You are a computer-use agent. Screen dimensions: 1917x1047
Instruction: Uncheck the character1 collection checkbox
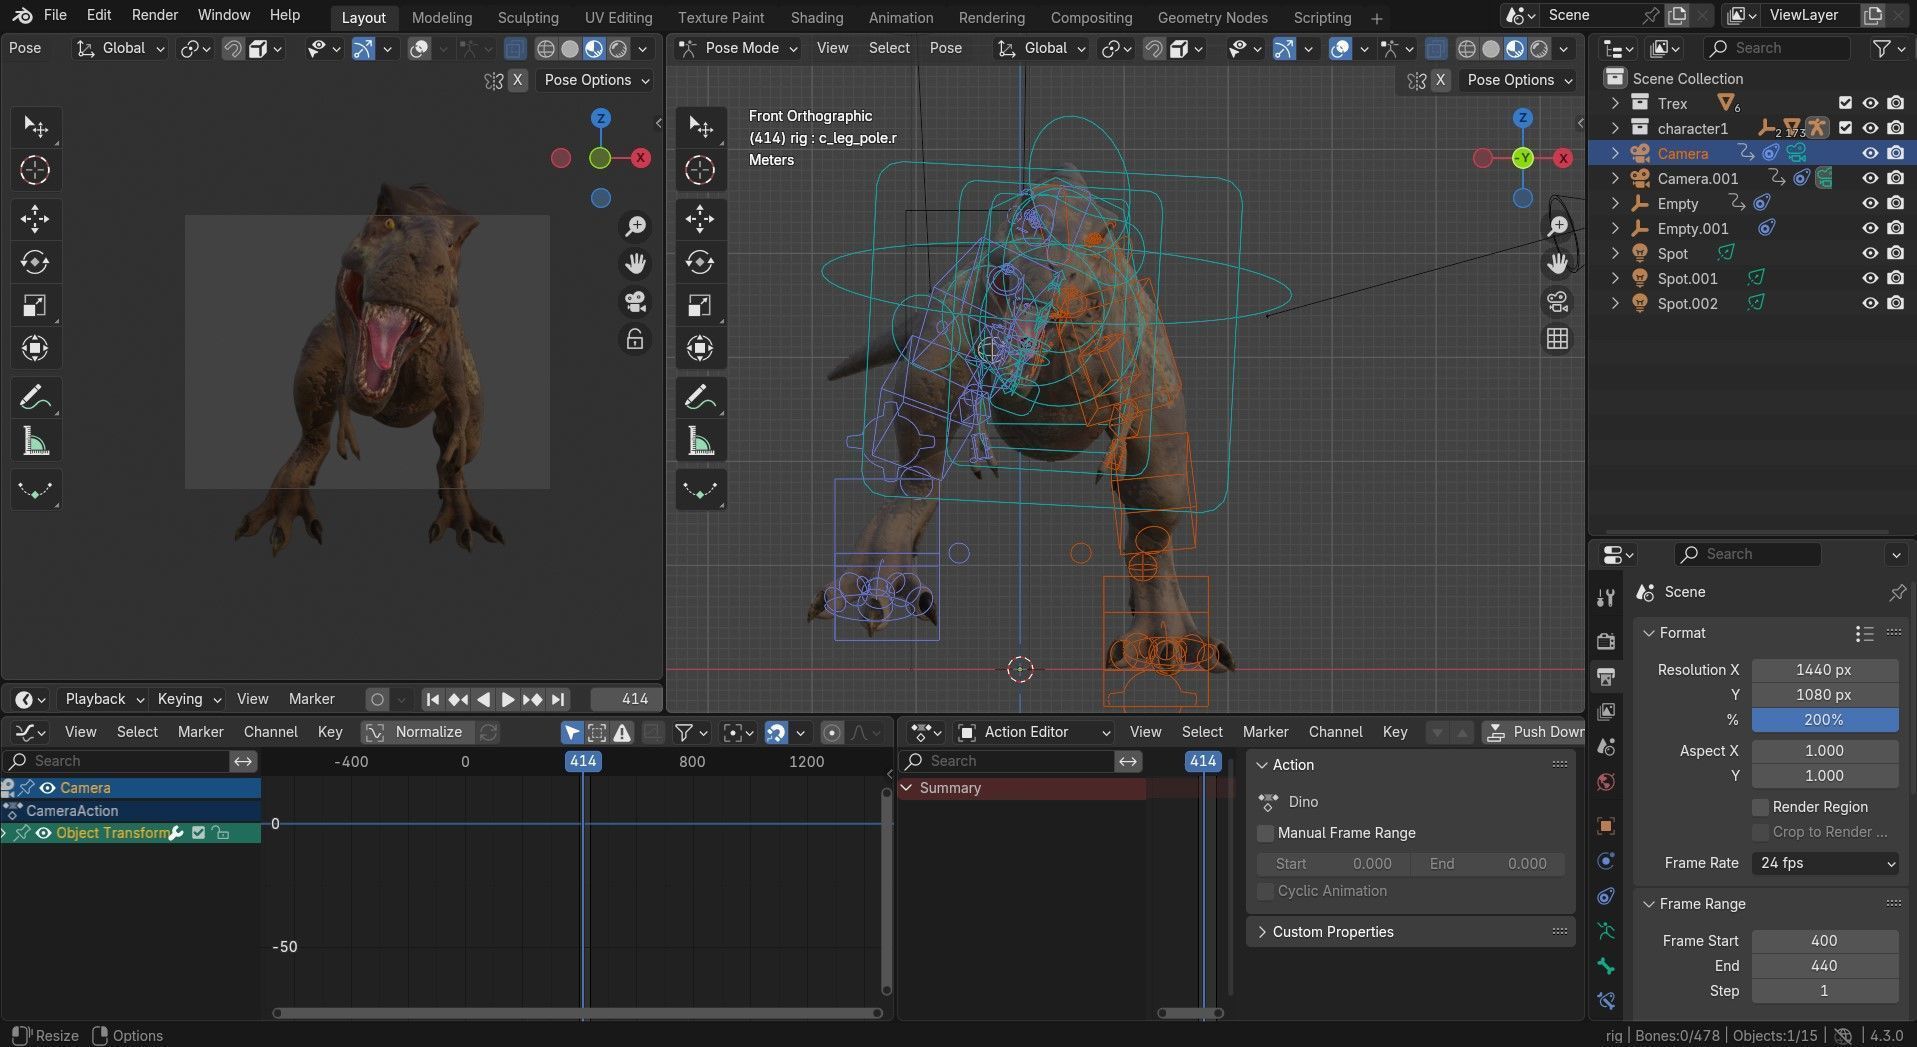(1845, 128)
